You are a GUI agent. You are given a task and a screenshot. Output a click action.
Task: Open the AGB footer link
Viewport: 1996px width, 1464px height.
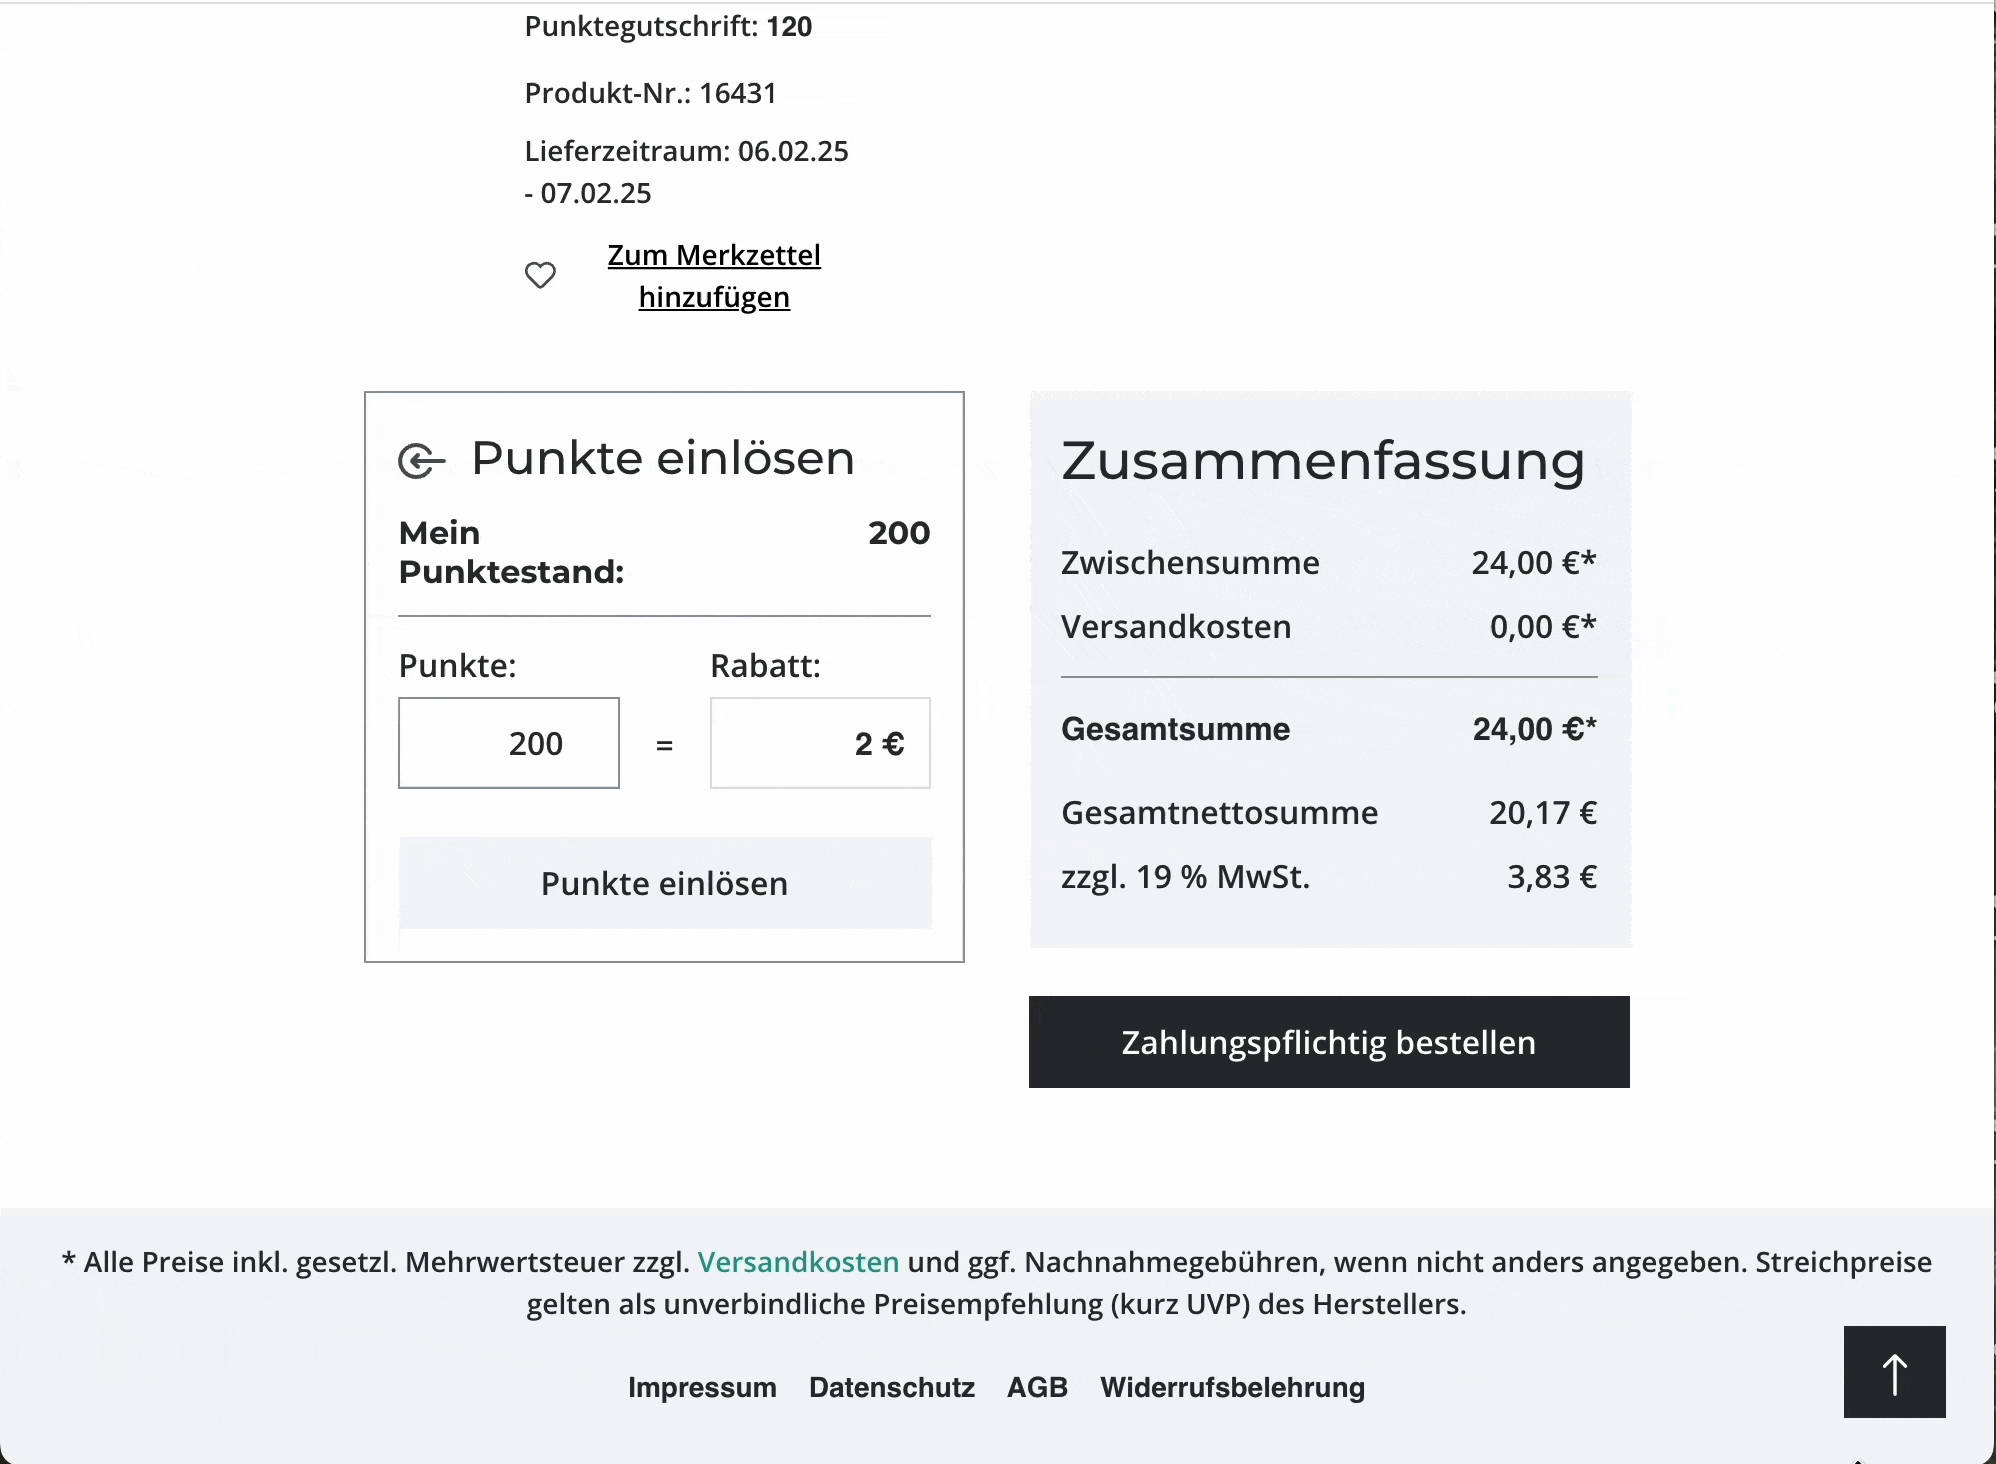tap(1037, 1388)
